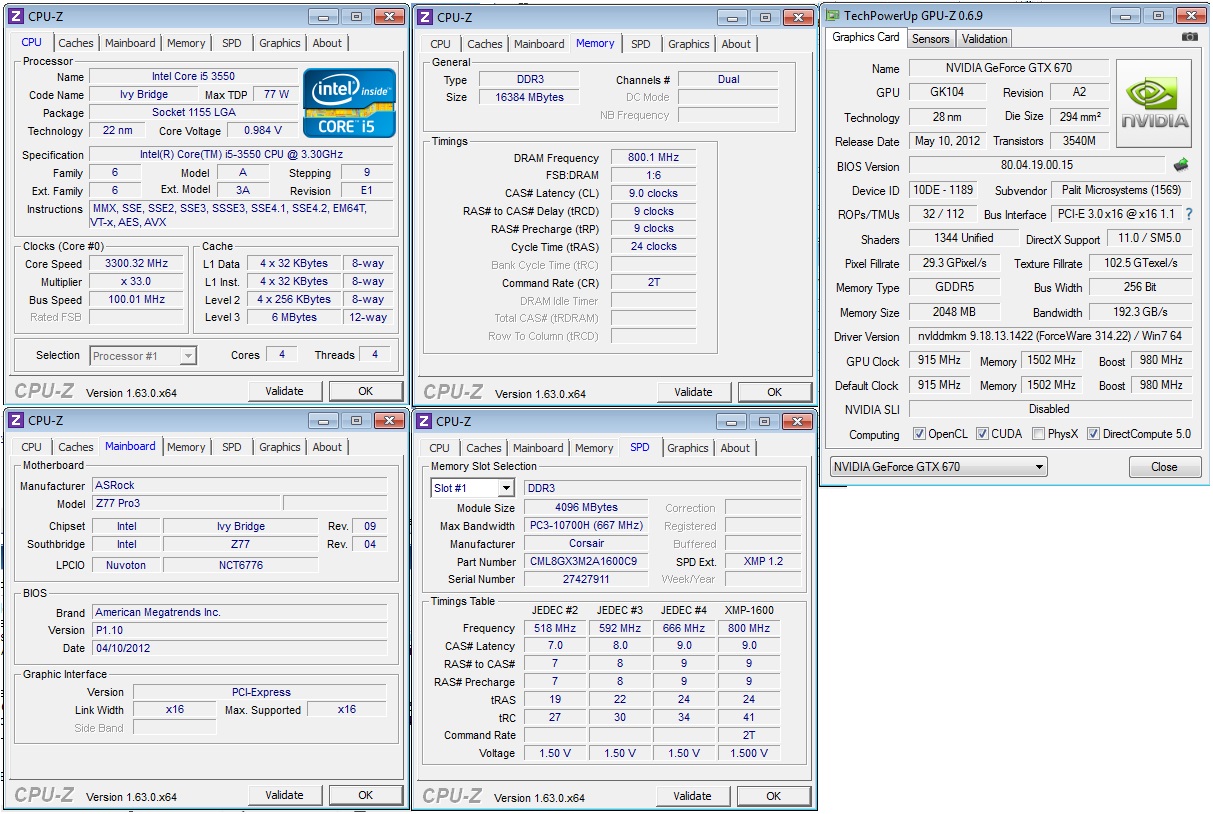Click OK in the DDR3 timings window
Image resolution: width=1213 pixels, height=814 pixels.
tap(774, 392)
